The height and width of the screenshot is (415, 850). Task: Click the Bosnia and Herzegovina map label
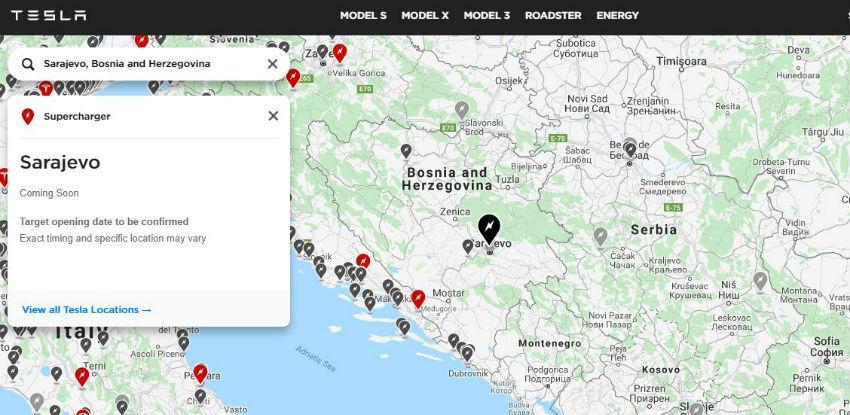tap(447, 179)
